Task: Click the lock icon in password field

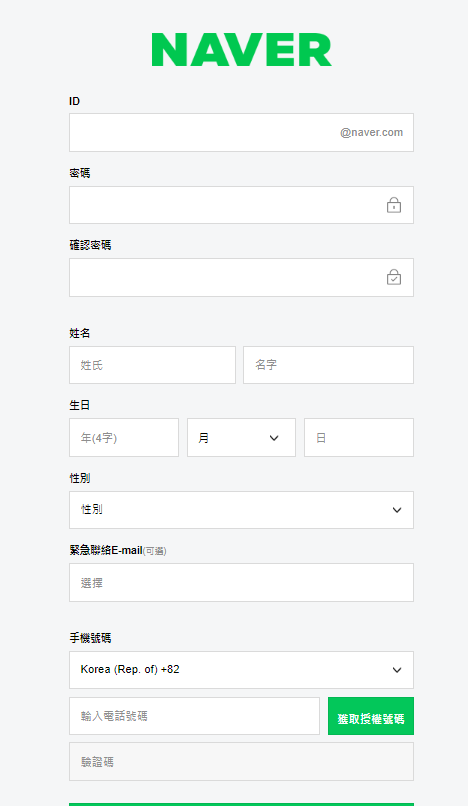Action: point(394,205)
